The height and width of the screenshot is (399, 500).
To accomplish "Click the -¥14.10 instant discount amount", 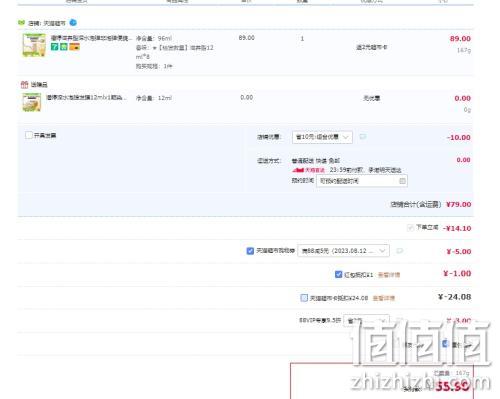I will [457, 228].
